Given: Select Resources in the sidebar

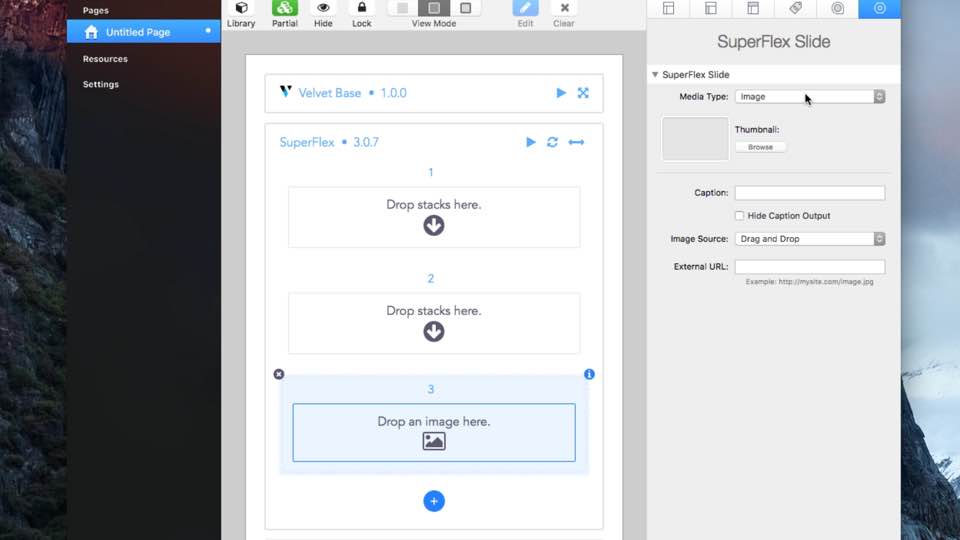Looking at the screenshot, I should [x=105, y=59].
